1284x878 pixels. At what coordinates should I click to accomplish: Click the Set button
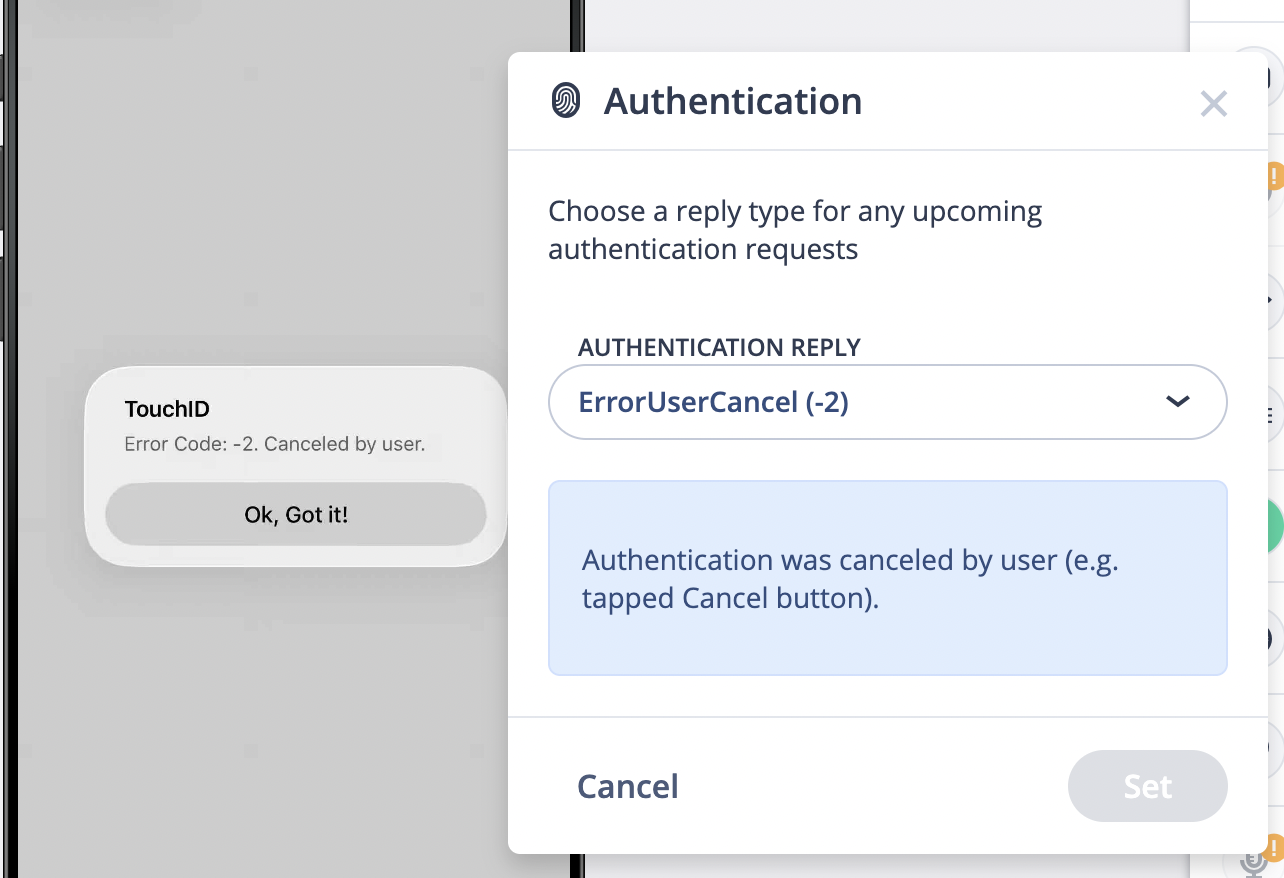pos(1147,786)
